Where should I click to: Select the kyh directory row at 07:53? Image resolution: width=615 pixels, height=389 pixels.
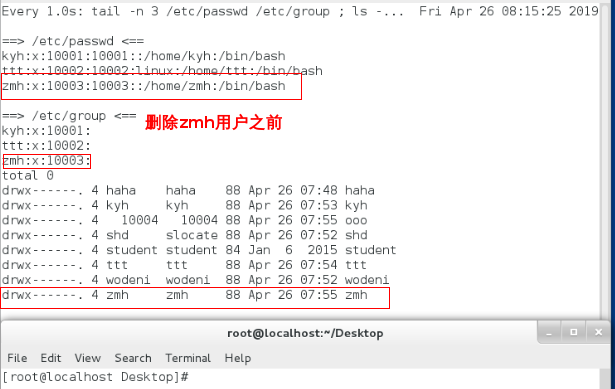tap(184, 205)
